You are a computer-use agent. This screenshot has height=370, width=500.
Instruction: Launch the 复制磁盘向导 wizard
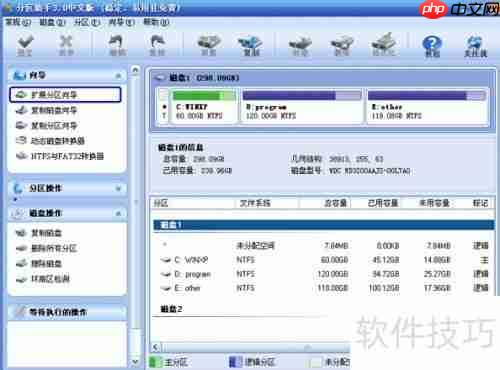[x=46, y=110]
